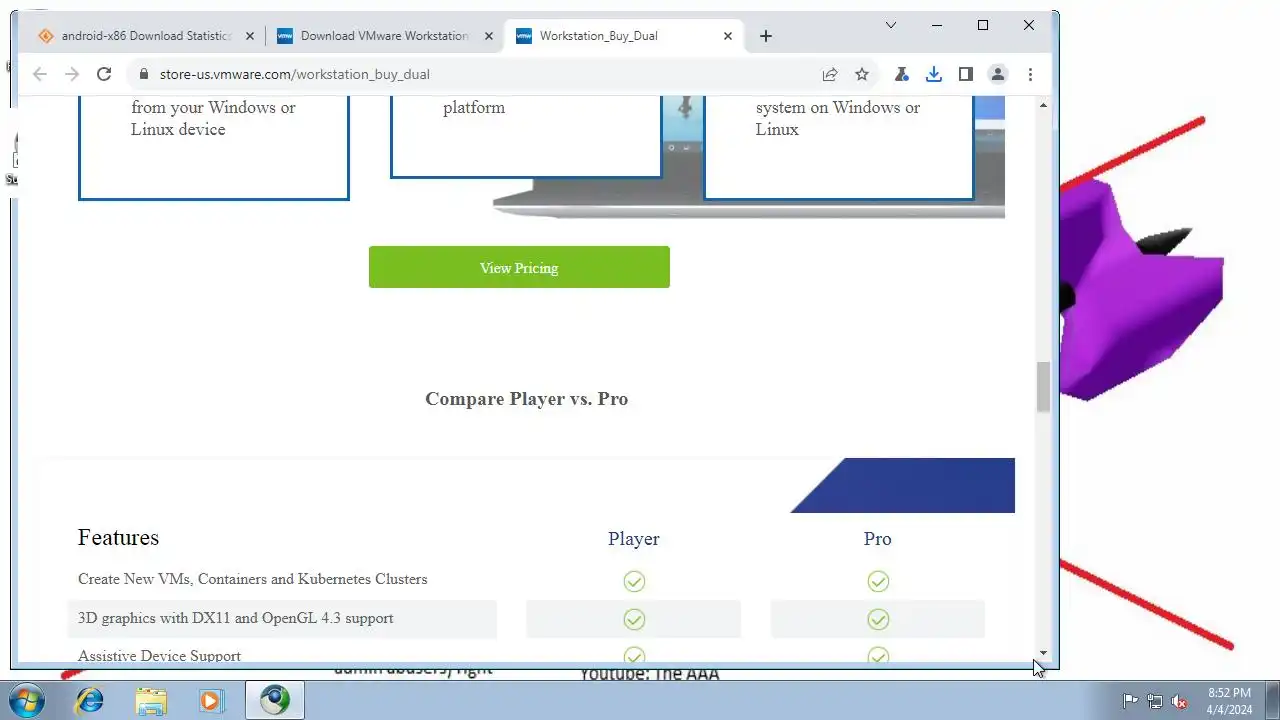This screenshot has width=1280, height=720.
Task: Click the network tray icon
Action: pyautogui.click(x=1155, y=701)
